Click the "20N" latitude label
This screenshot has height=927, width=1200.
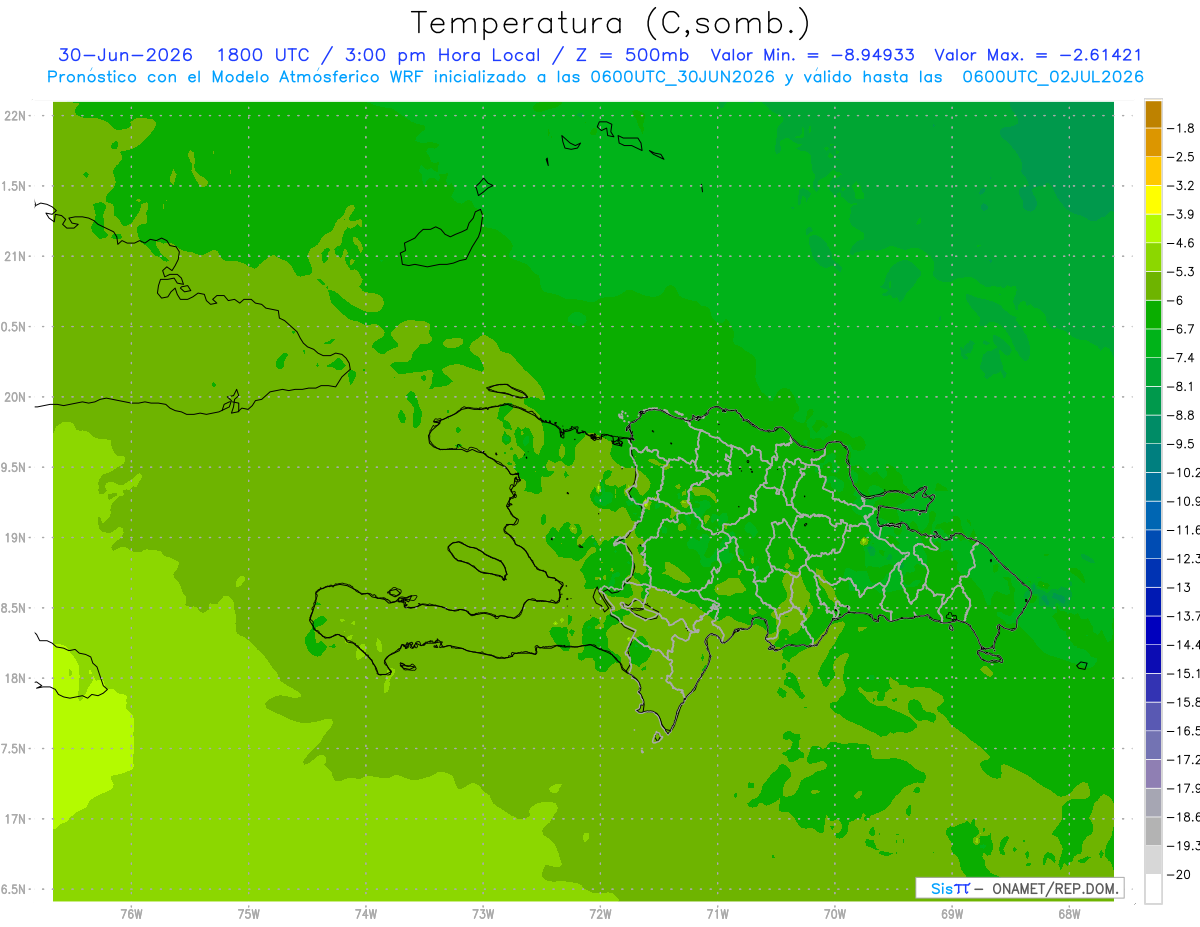pos(17,397)
